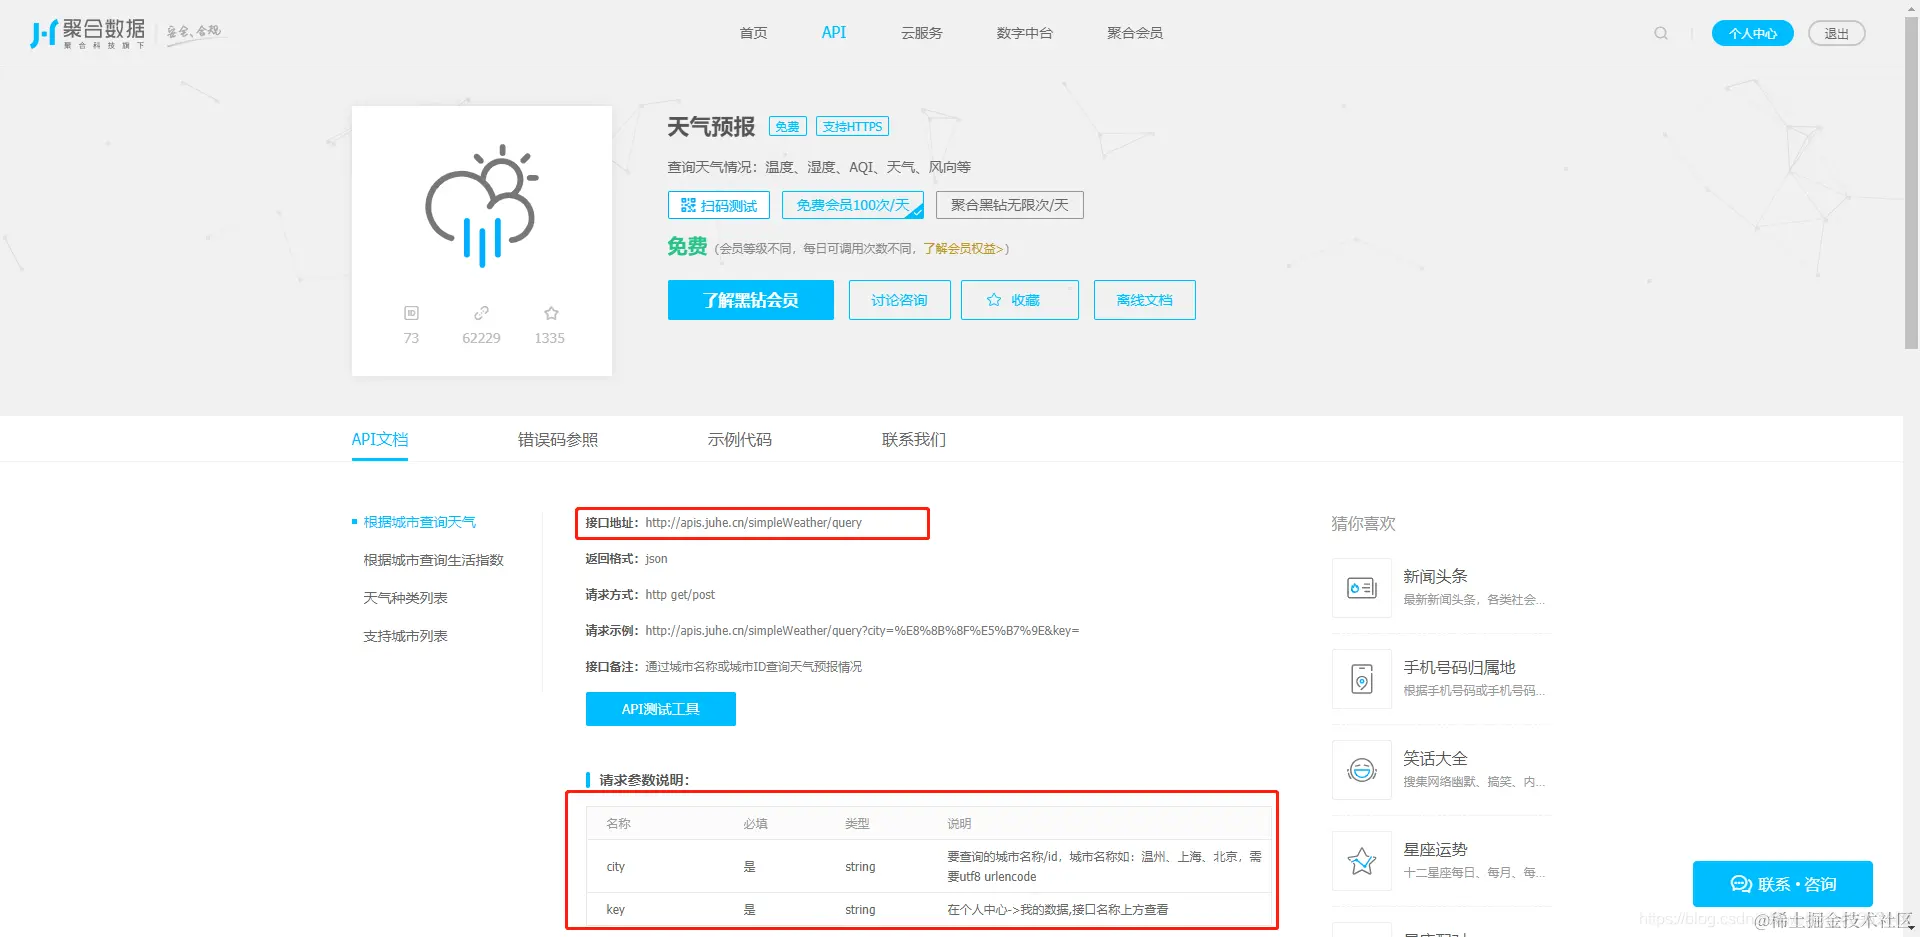
Task: Open the 笑话大全 recommendation
Action: [x=1442, y=770]
